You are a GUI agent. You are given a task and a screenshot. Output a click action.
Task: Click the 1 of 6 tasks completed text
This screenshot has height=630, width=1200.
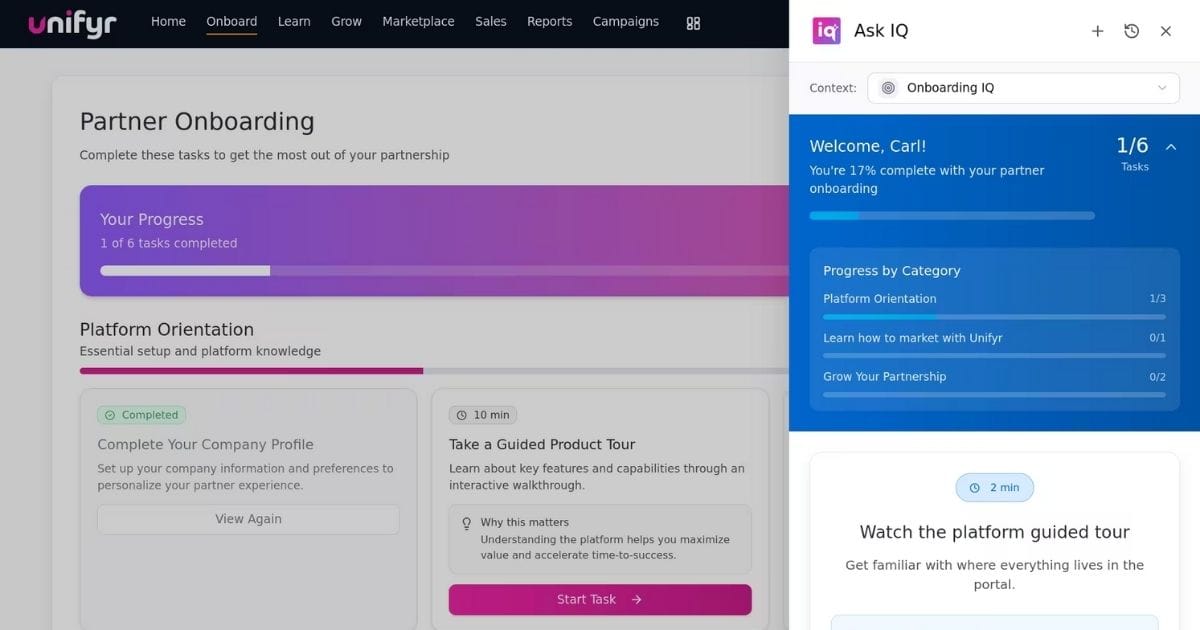tap(168, 243)
